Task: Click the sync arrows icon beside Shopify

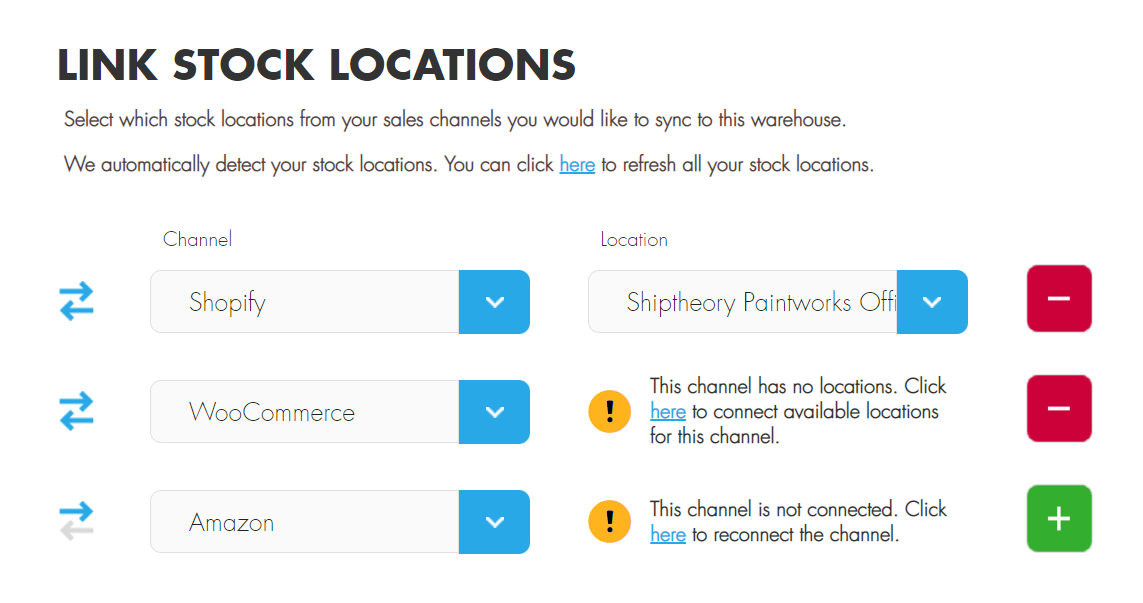Action: (x=76, y=301)
